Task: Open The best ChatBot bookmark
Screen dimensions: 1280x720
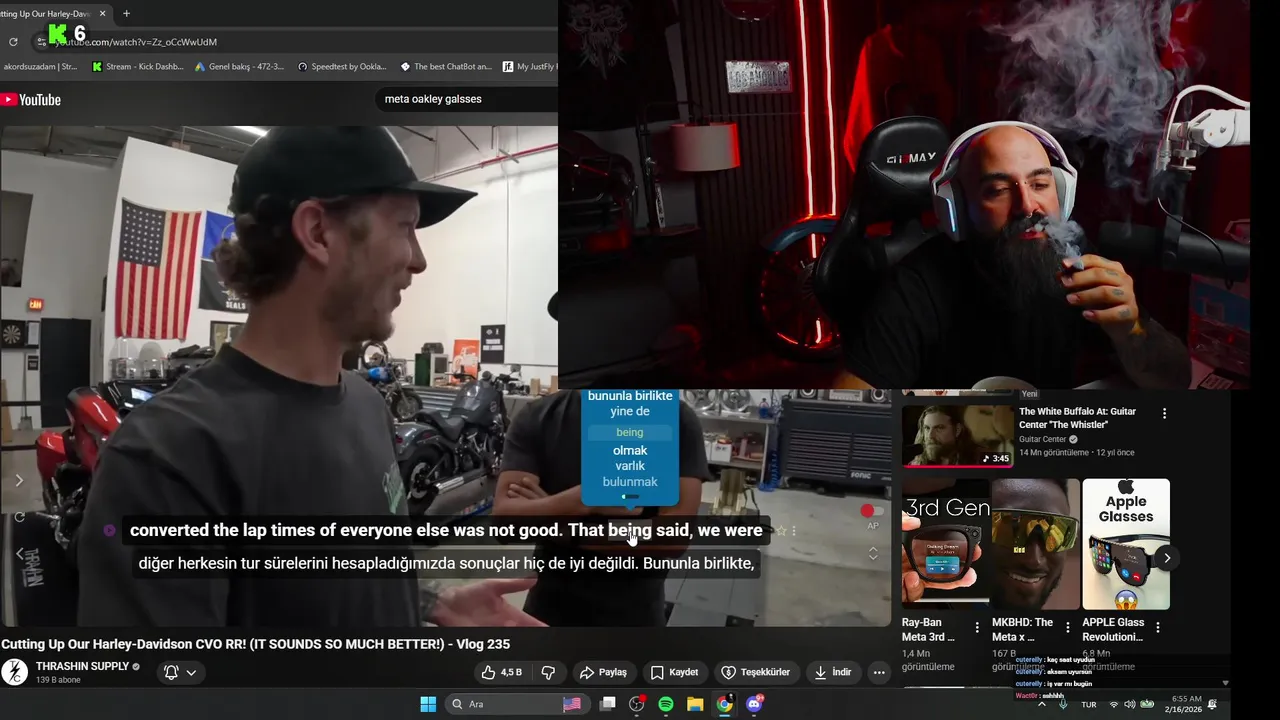Action: click(446, 67)
